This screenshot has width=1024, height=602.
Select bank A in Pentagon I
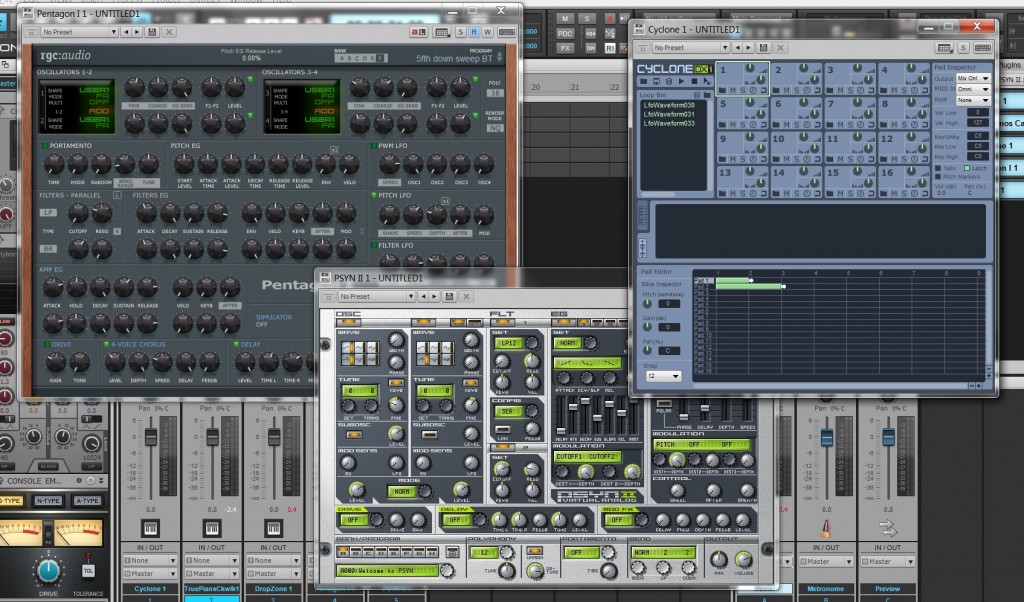click(342, 58)
